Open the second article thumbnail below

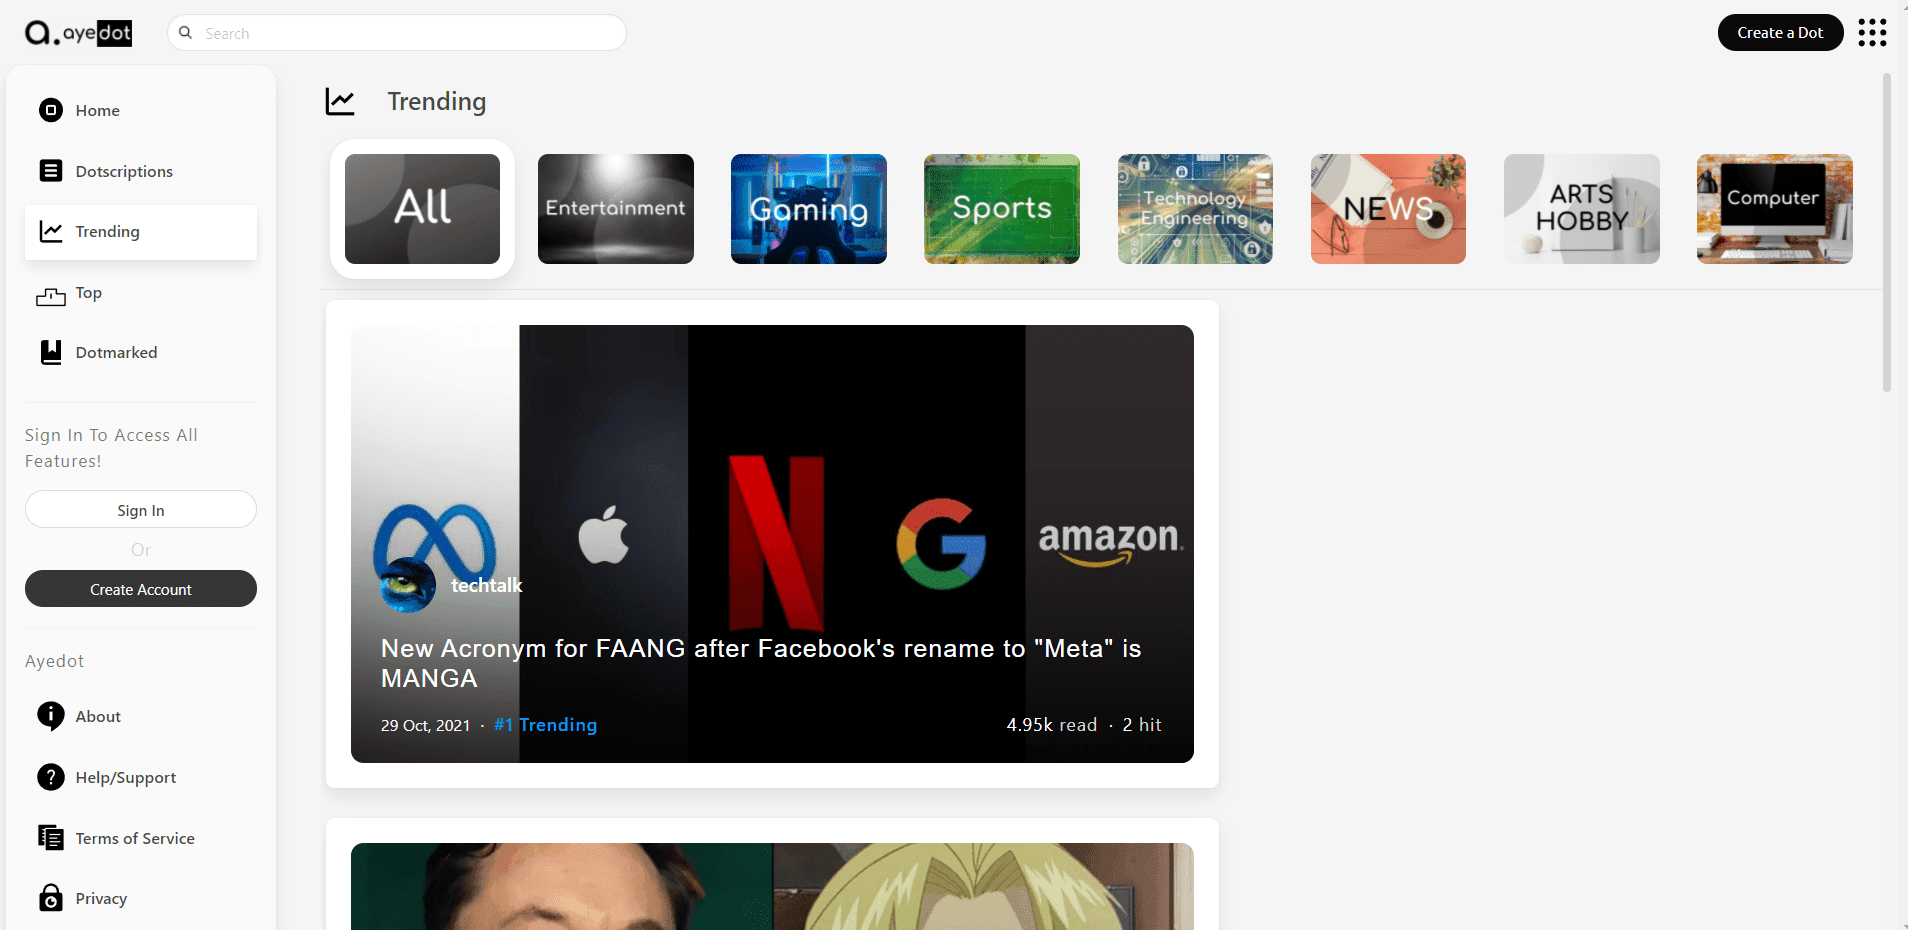[772, 886]
